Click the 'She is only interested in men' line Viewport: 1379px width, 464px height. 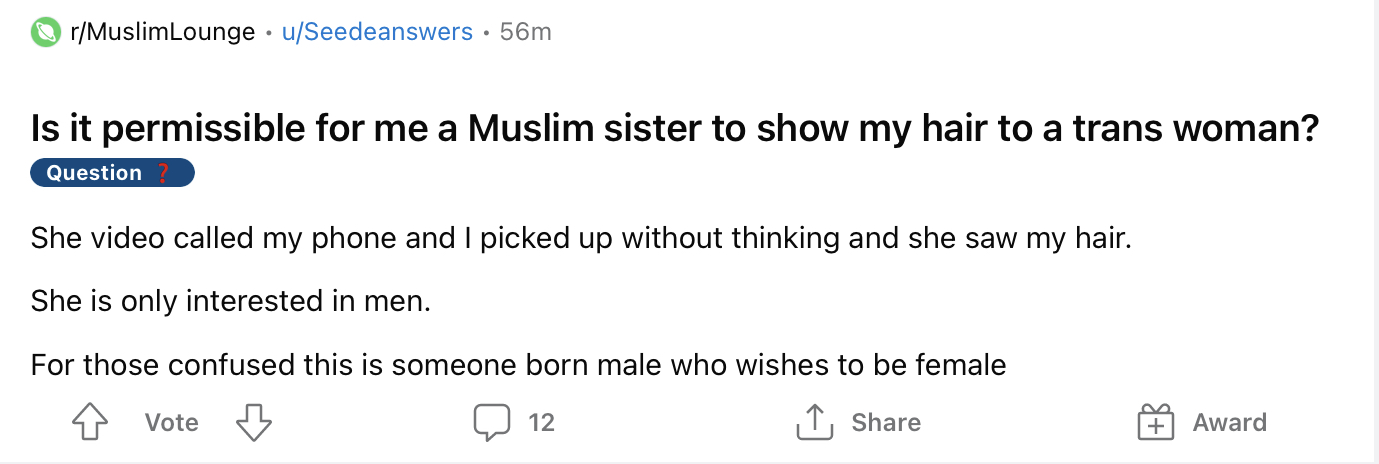tap(230, 301)
